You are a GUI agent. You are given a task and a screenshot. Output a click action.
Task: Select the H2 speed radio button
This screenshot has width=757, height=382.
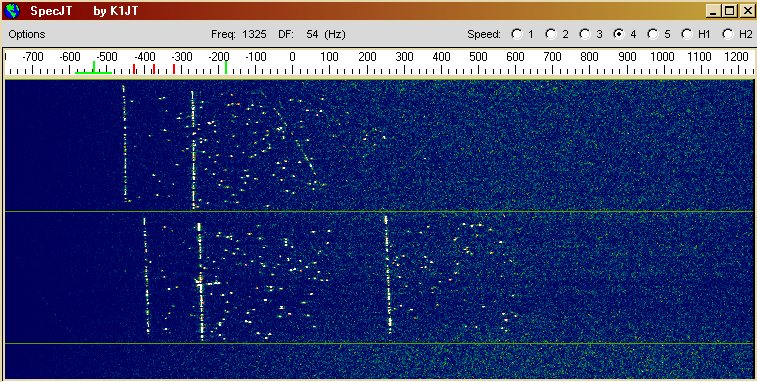point(728,34)
